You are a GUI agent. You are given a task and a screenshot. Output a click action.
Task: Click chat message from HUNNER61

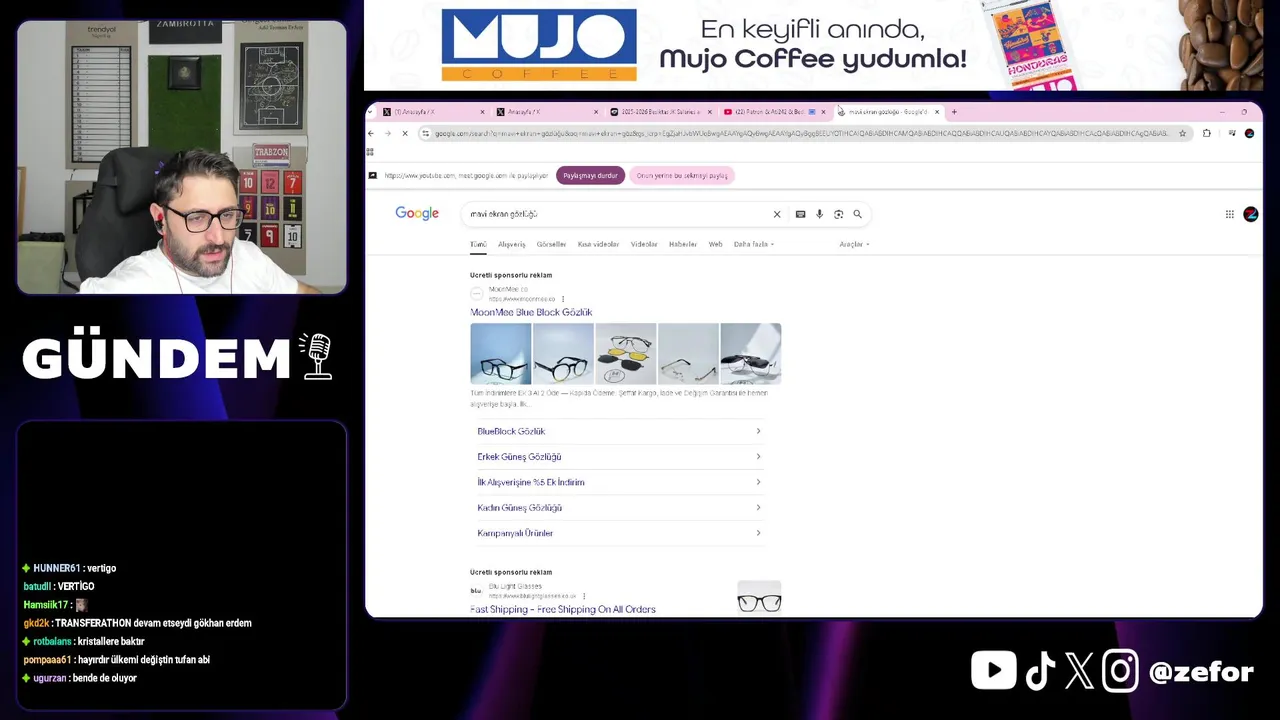69,568
